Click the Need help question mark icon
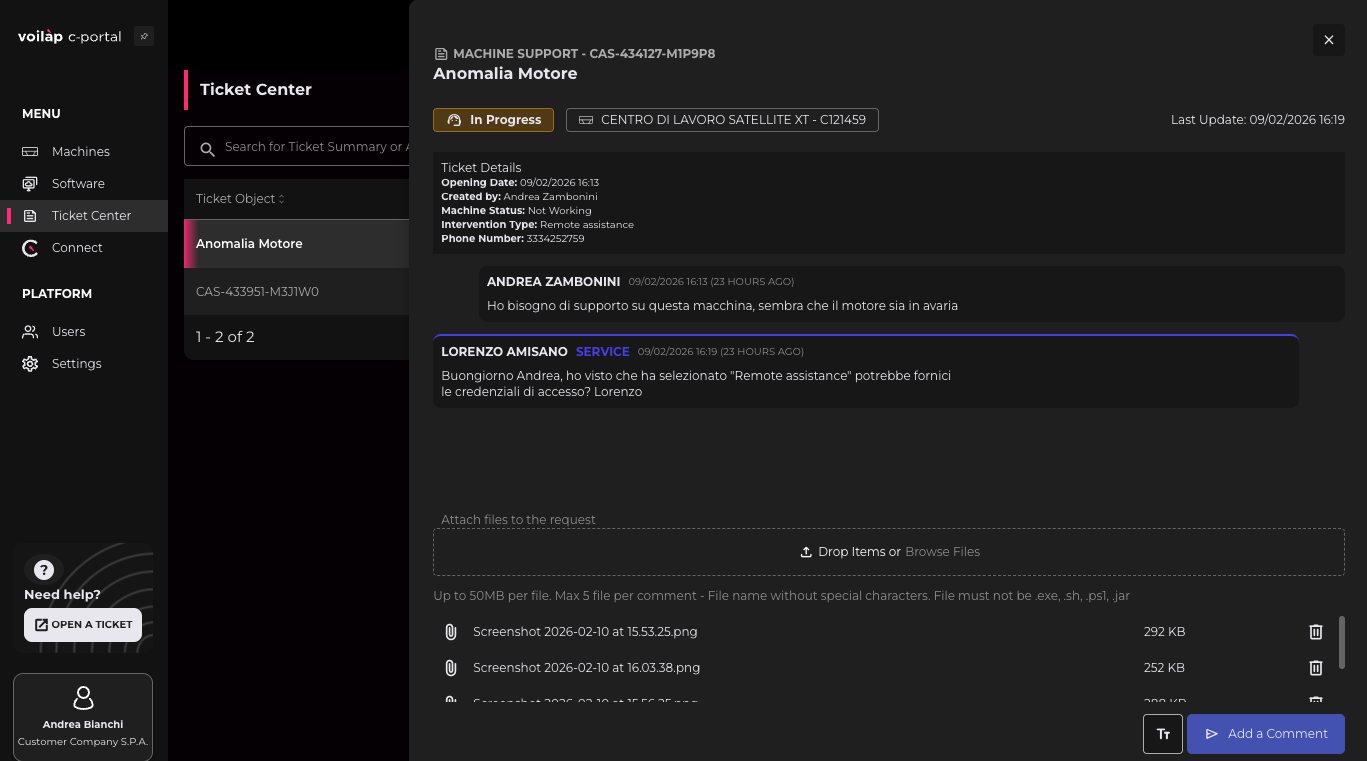1367x761 pixels. pyautogui.click(x=43, y=570)
